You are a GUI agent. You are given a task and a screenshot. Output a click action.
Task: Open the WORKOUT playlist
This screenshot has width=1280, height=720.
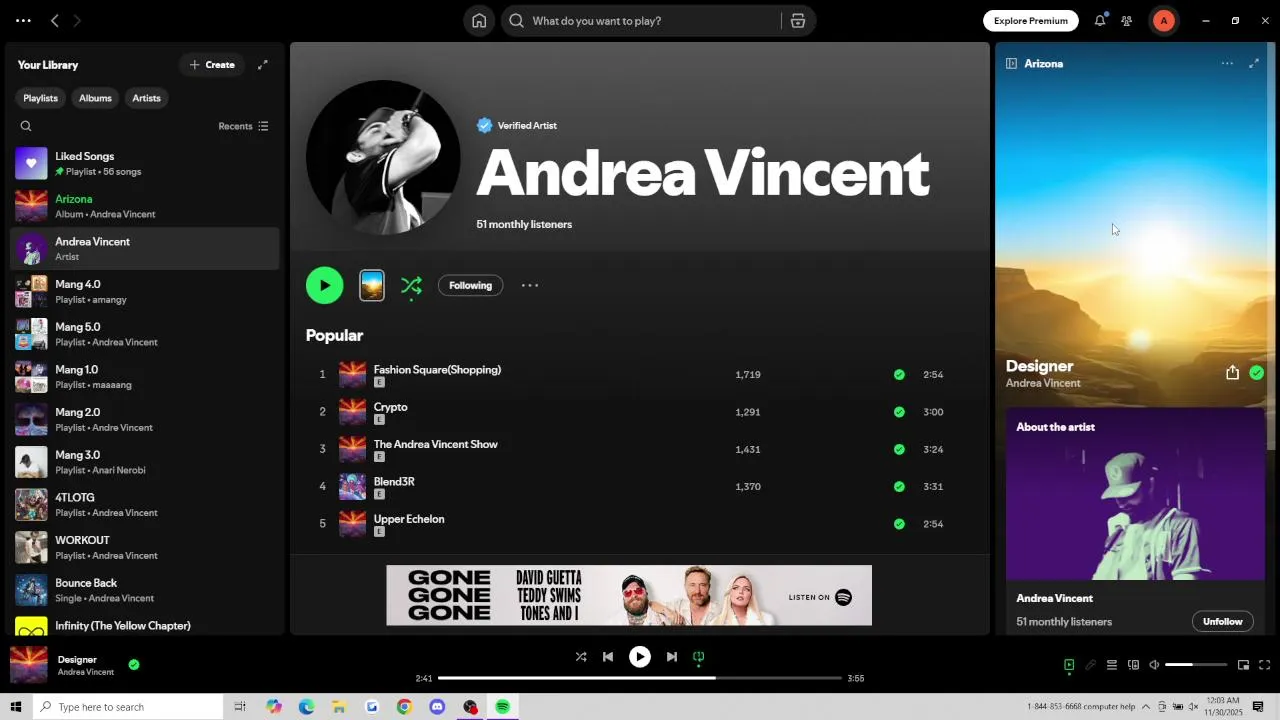pos(145,547)
